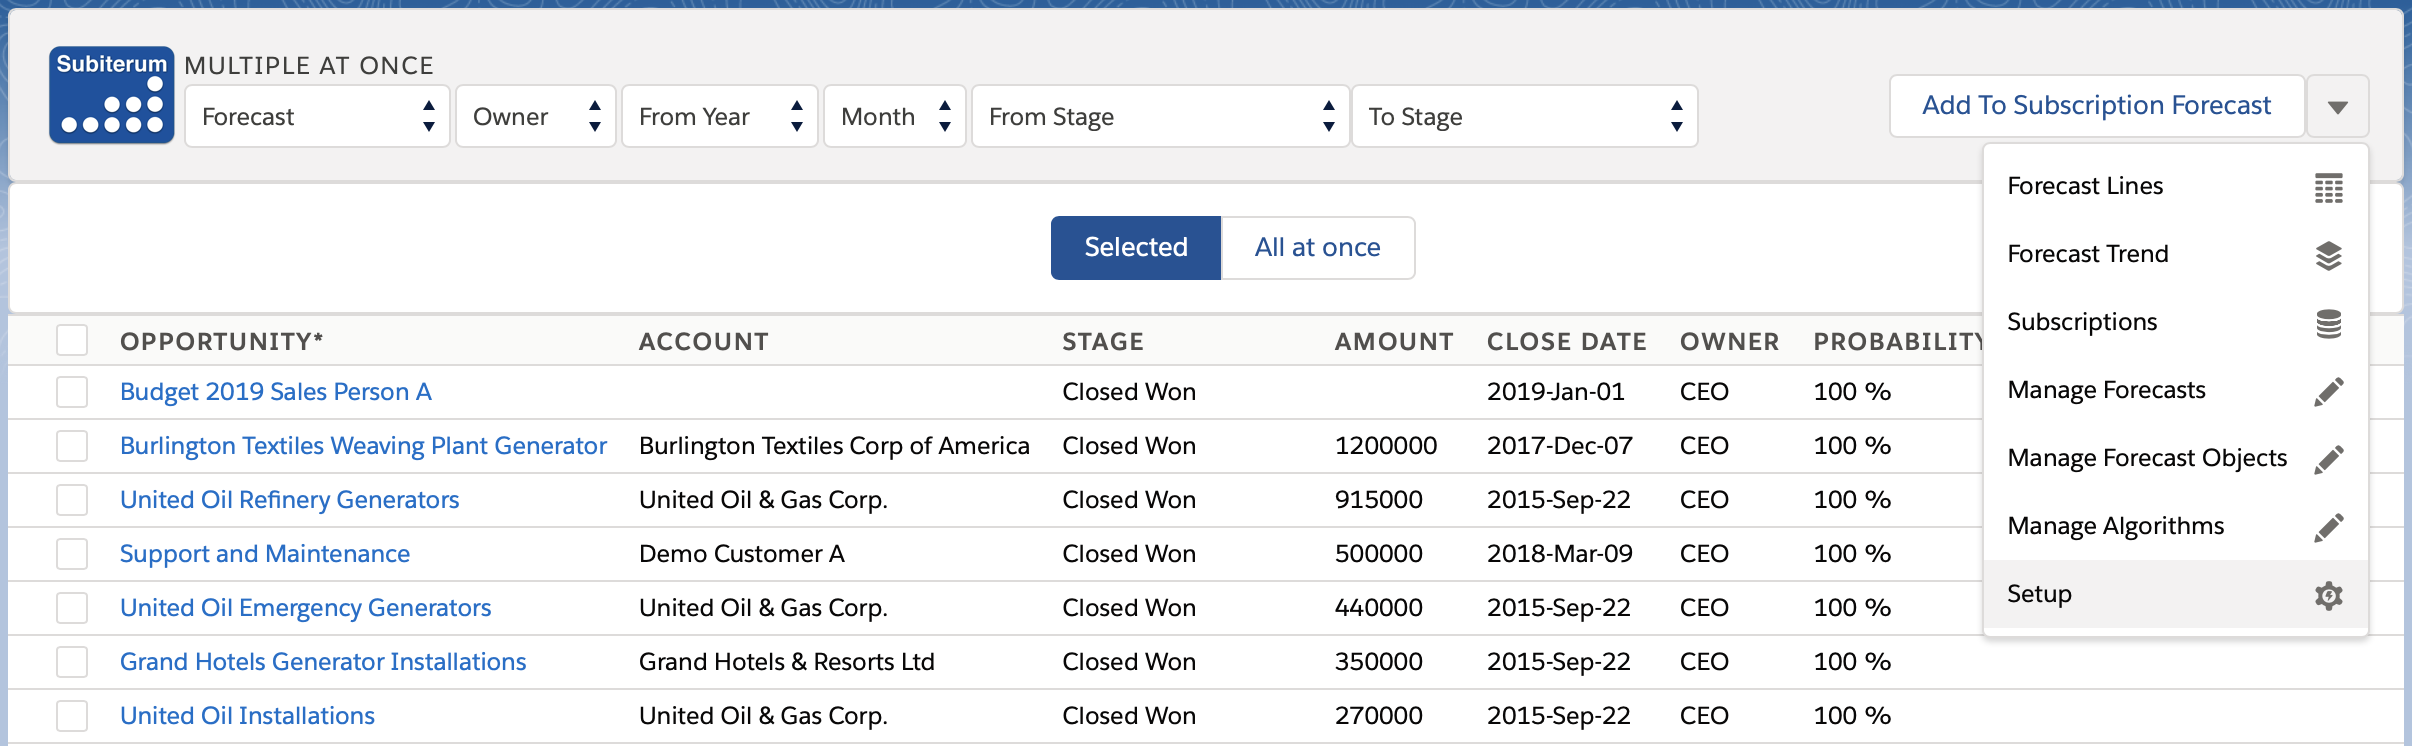
Task: Click the pencil icon beside Manage Algorithms
Action: [2328, 527]
